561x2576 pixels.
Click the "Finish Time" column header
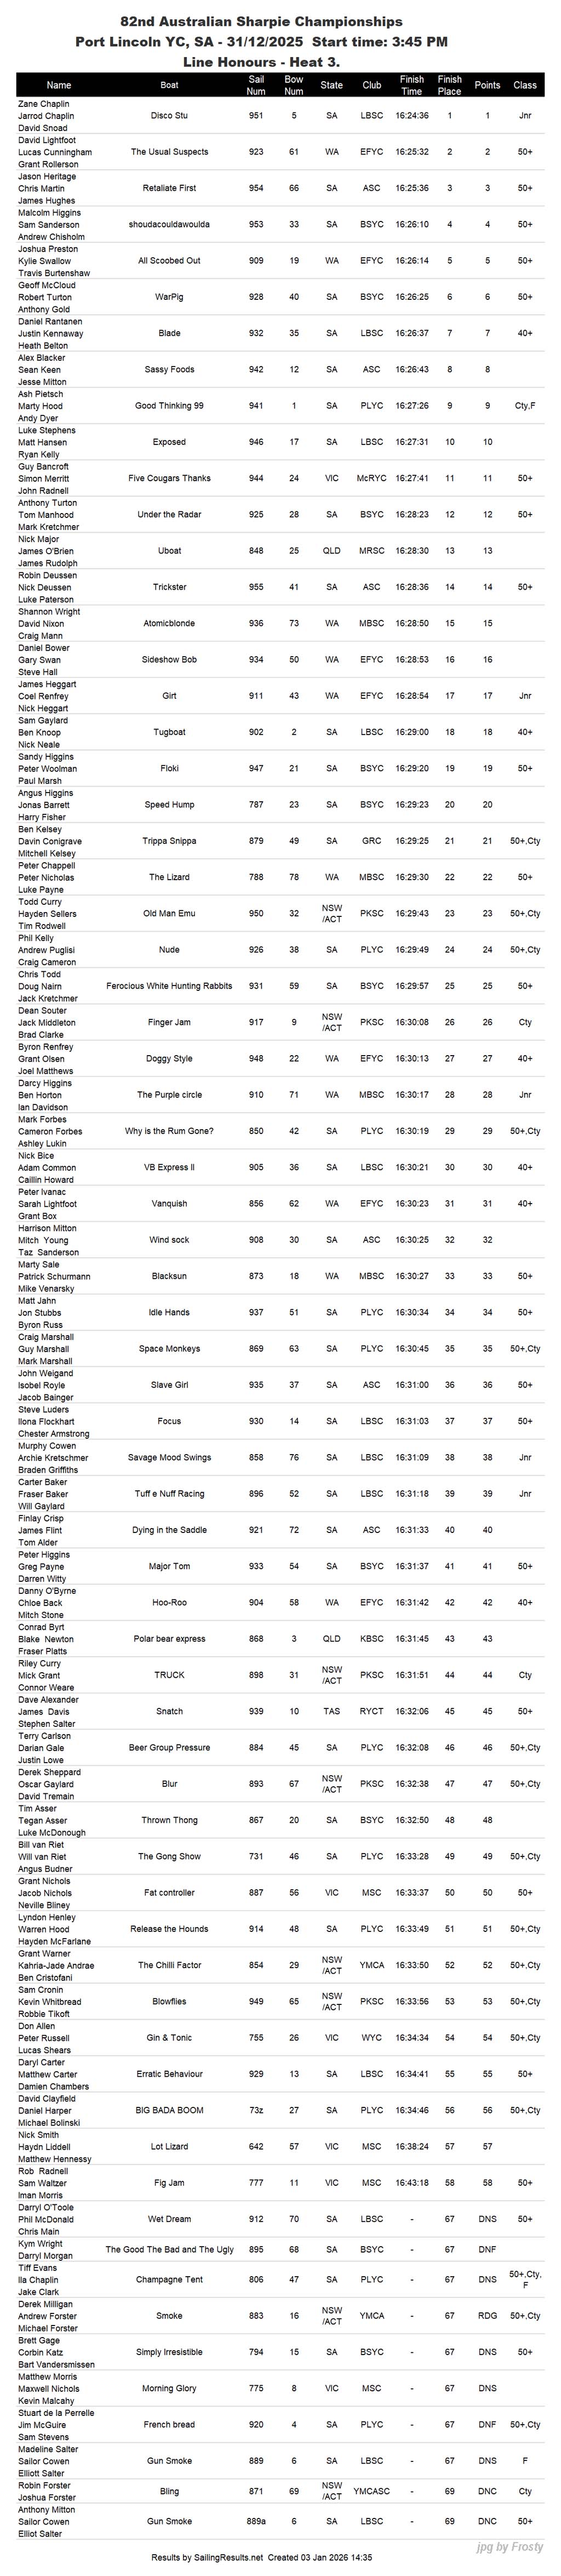pos(411,85)
